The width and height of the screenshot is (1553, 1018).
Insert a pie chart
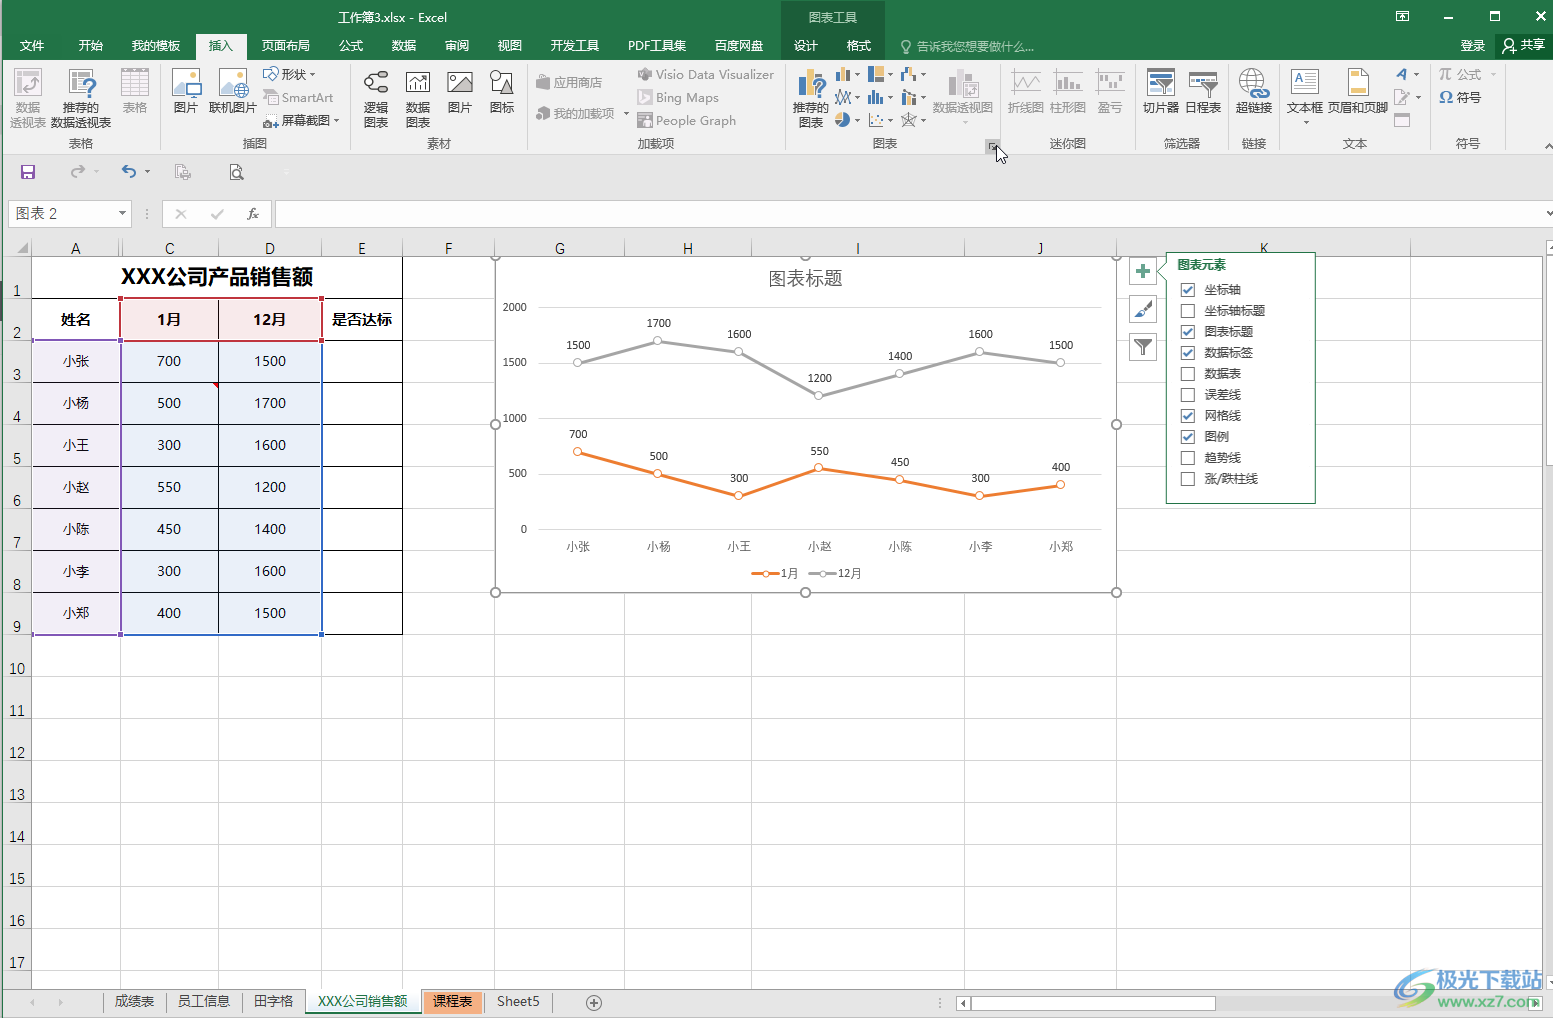[843, 119]
